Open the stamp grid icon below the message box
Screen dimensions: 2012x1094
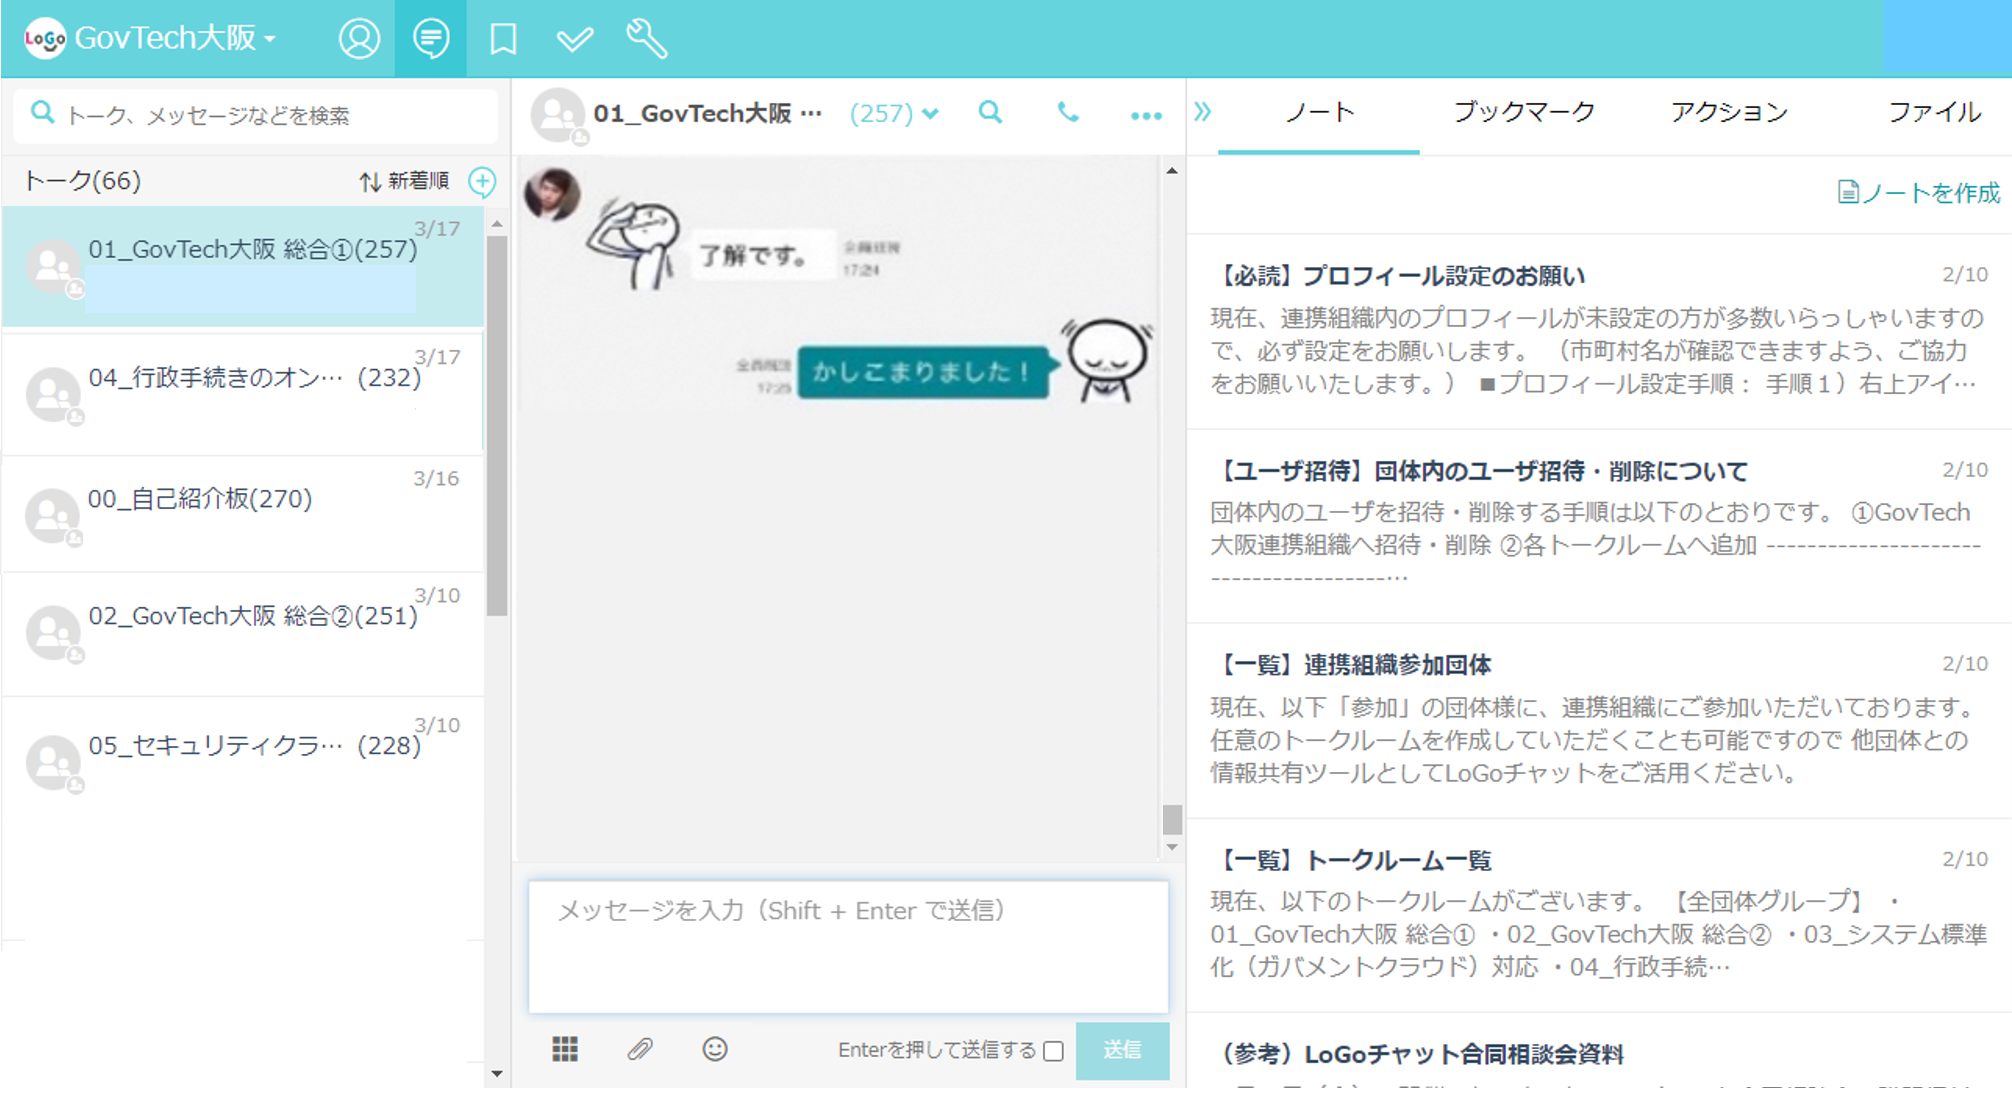tap(566, 1049)
